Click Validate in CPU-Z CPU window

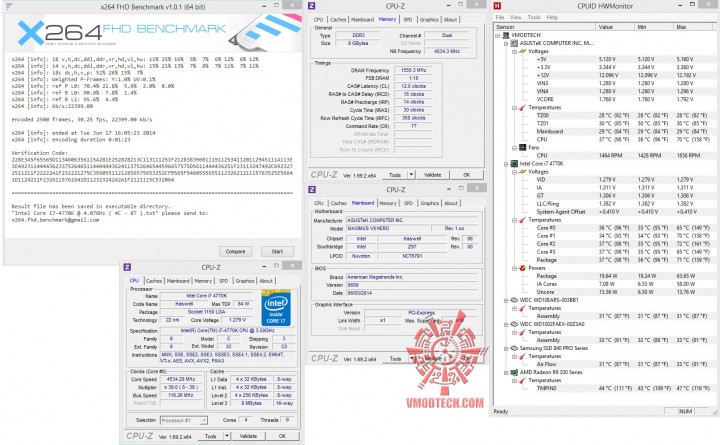coord(248,436)
